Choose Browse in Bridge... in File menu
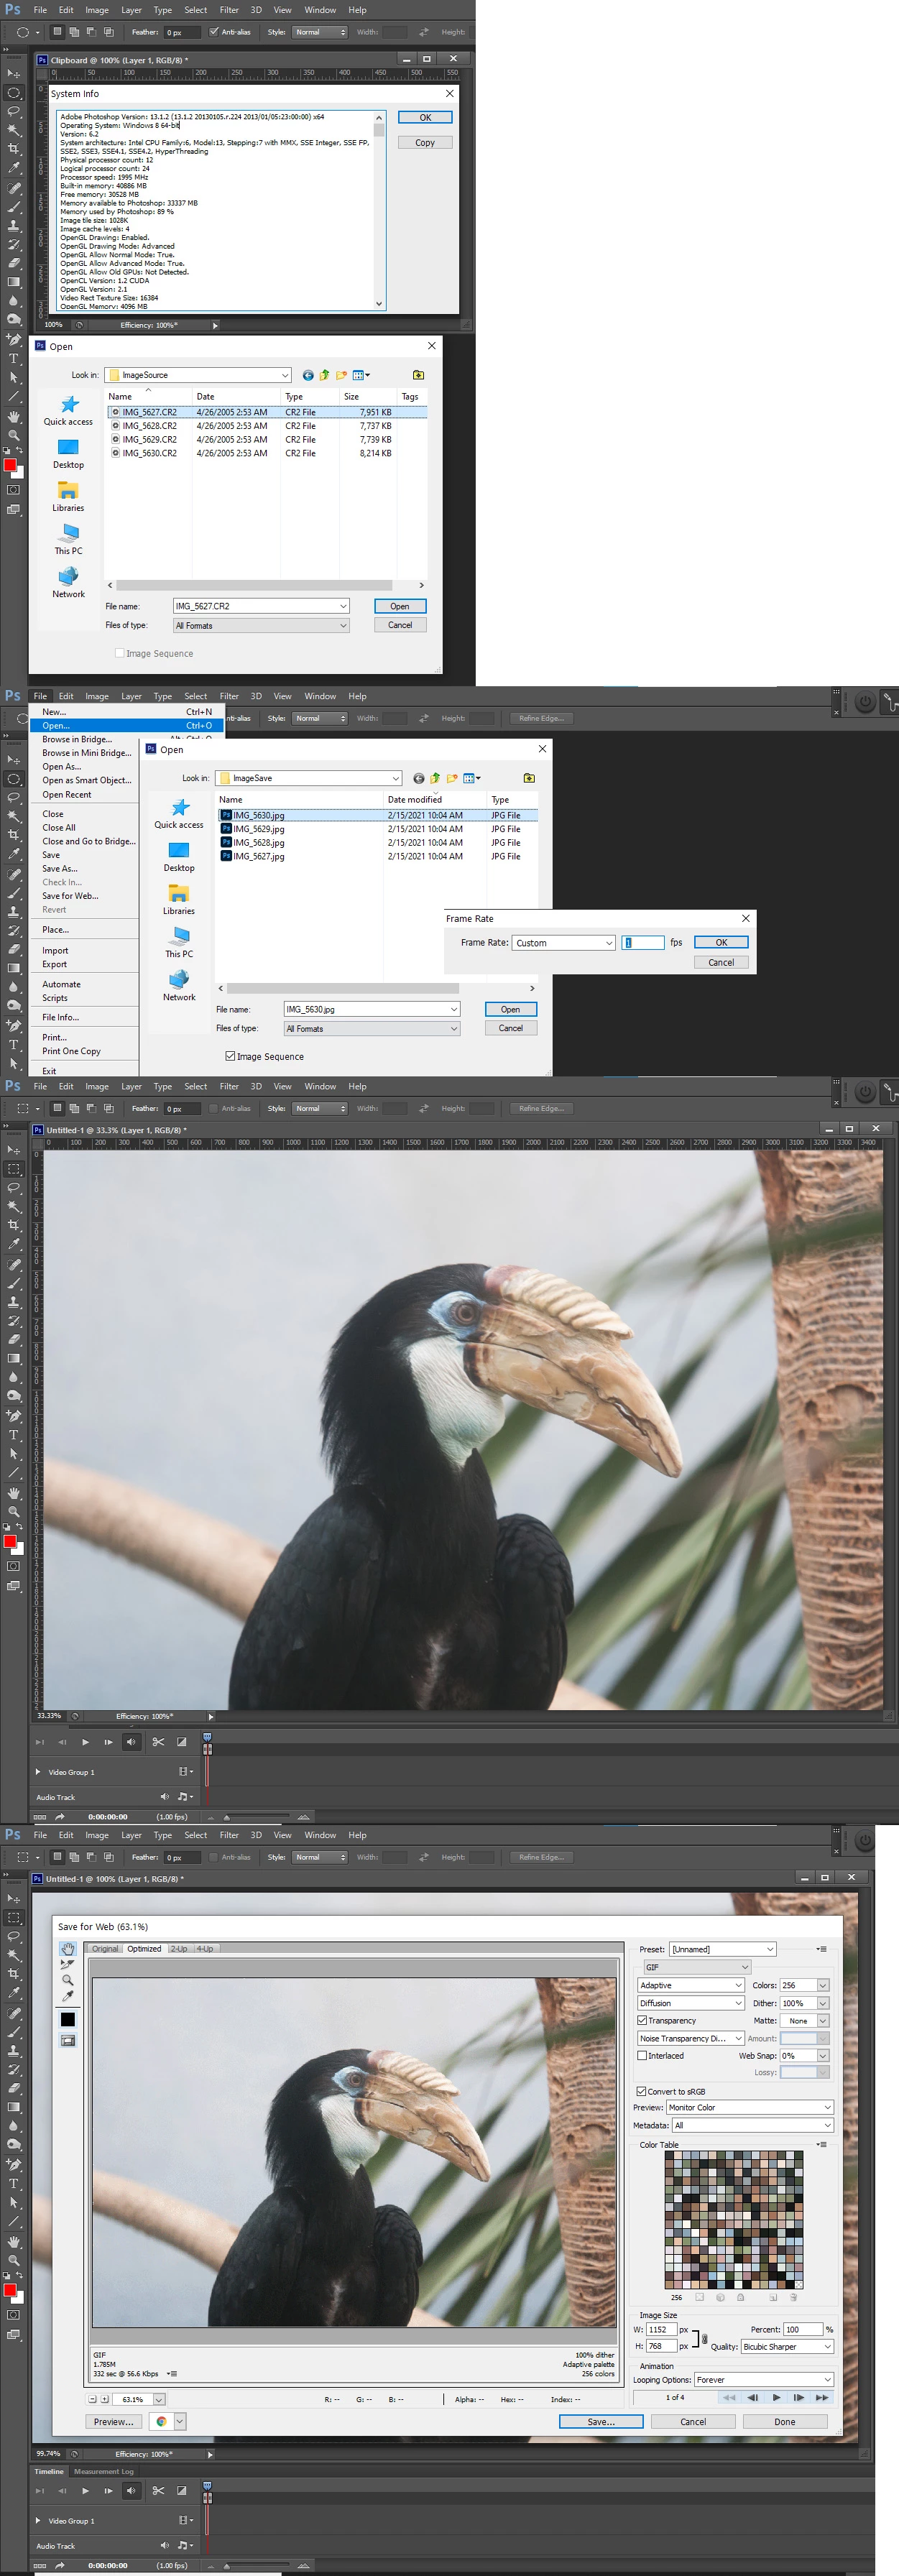The width and height of the screenshot is (899, 2576). tap(77, 739)
